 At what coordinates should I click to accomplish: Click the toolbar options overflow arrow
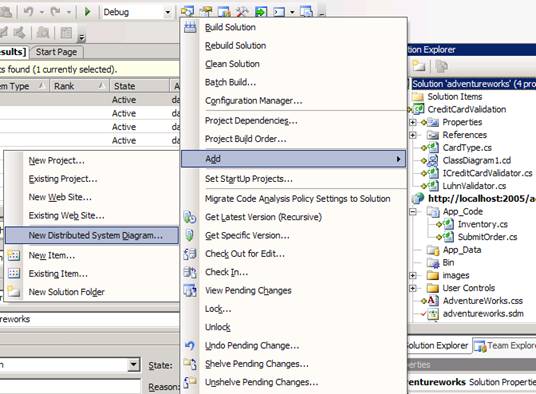click(82, 38)
